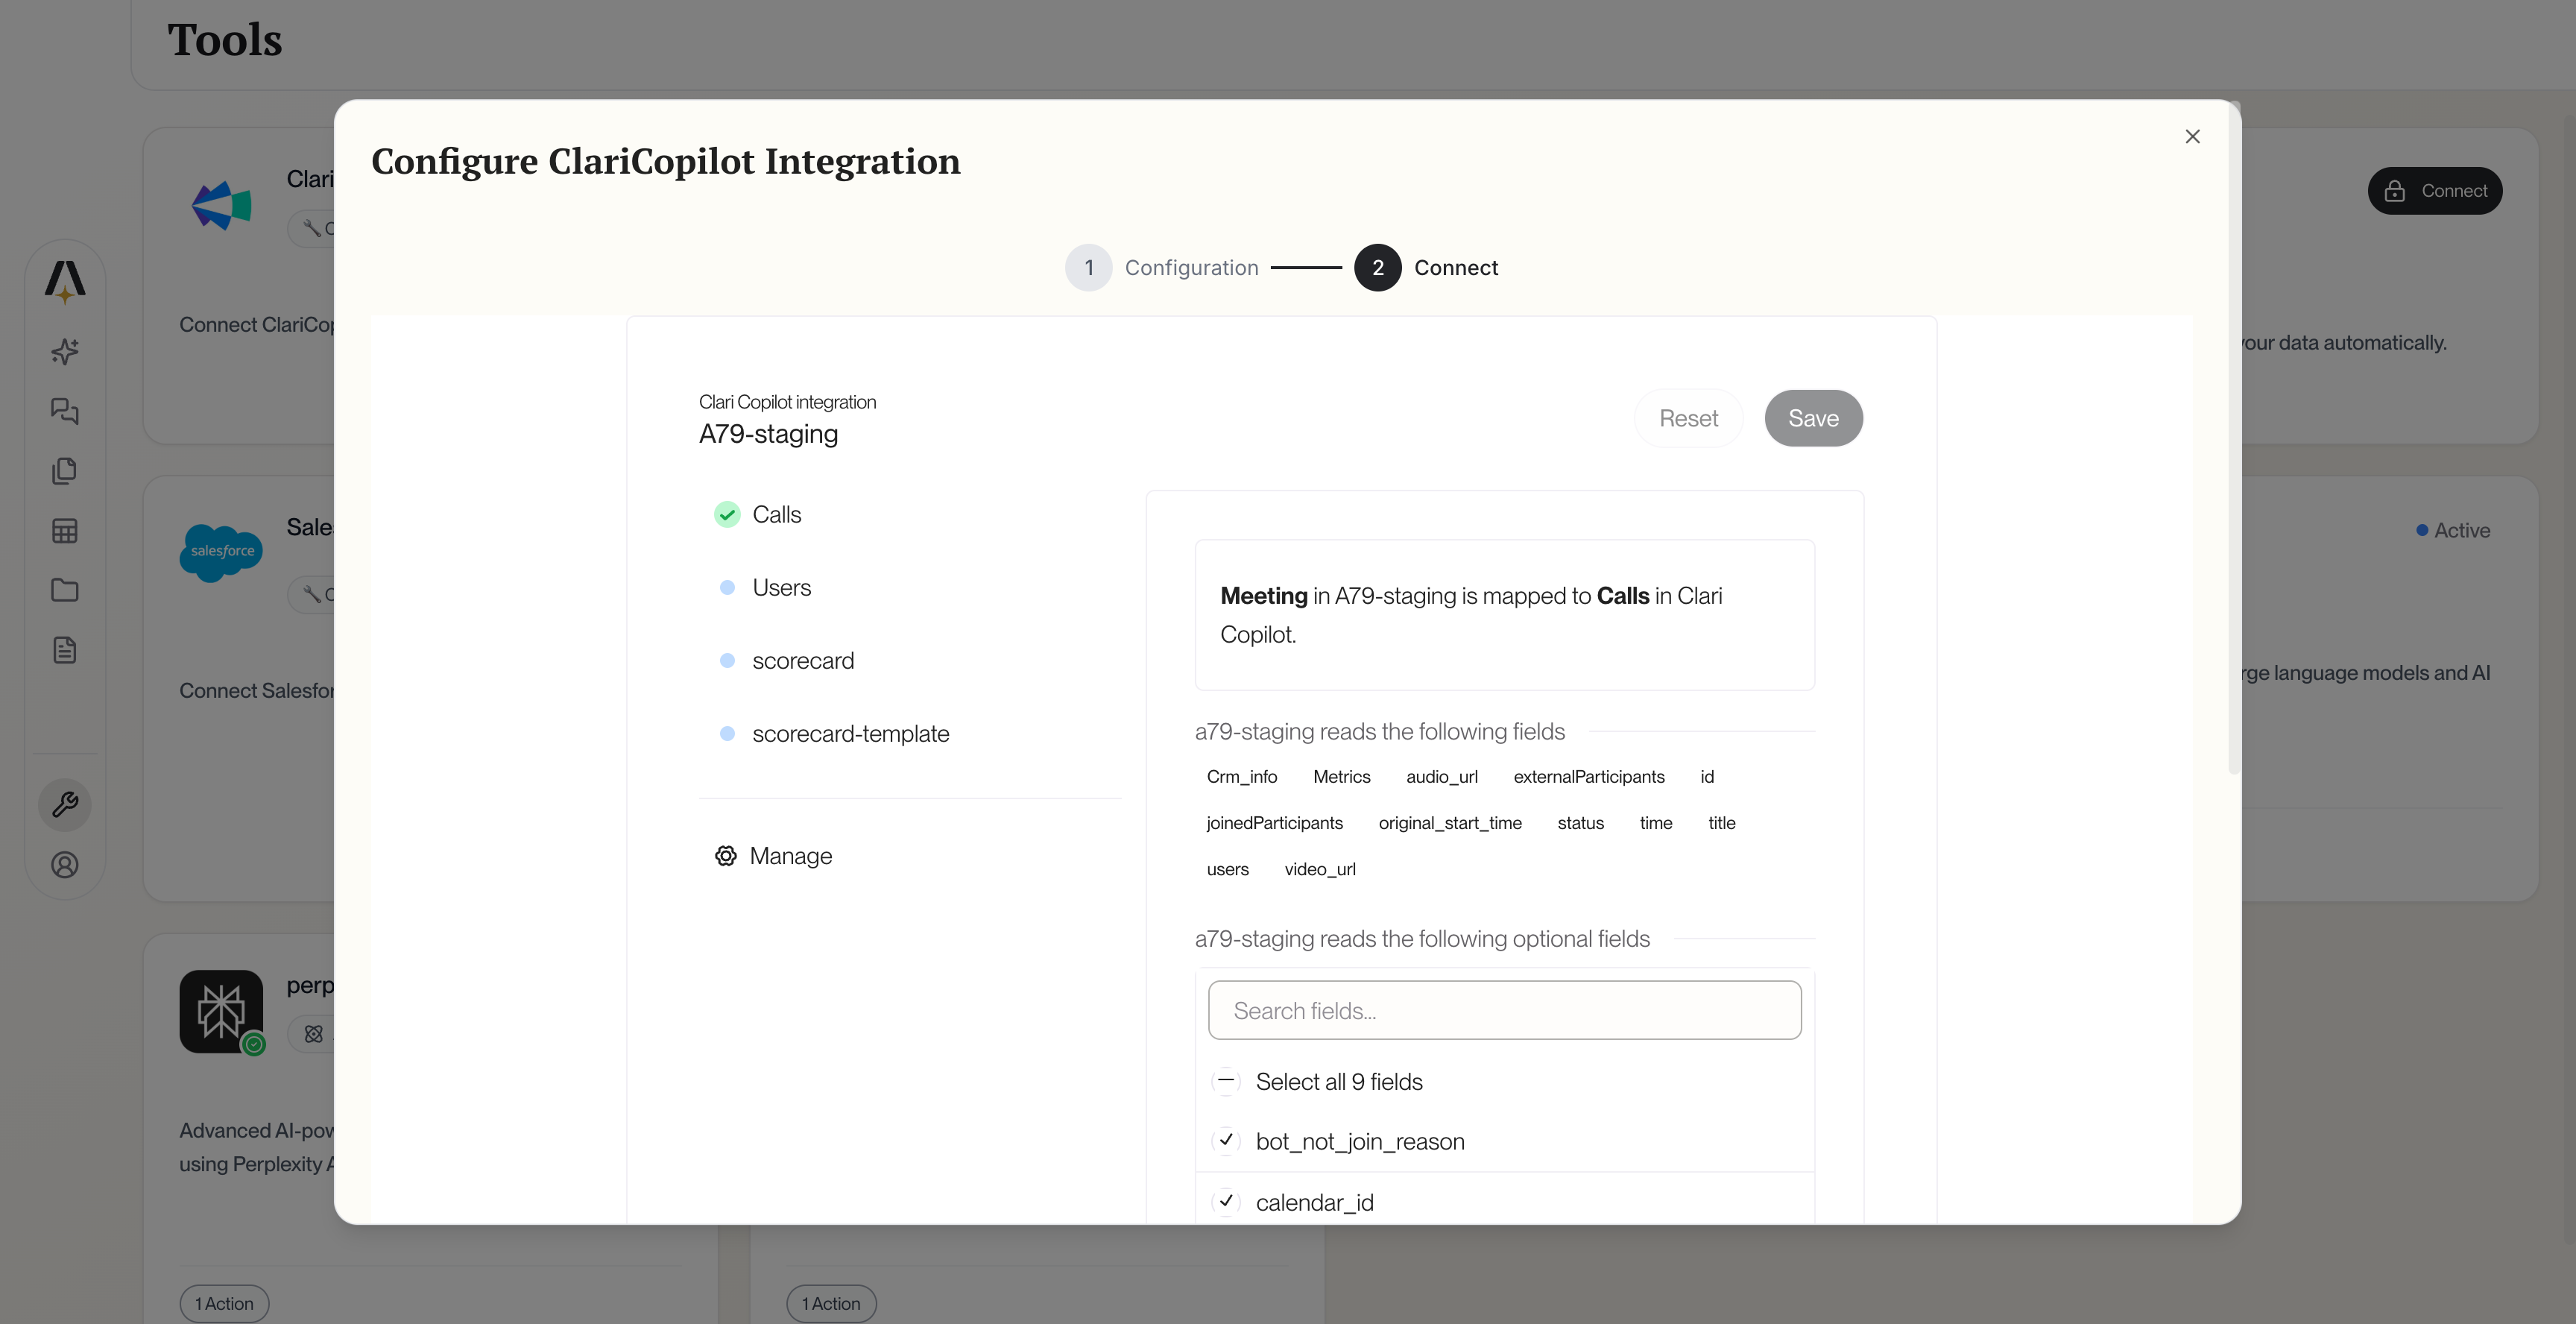Open the folder icon in sidebar

point(65,590)
